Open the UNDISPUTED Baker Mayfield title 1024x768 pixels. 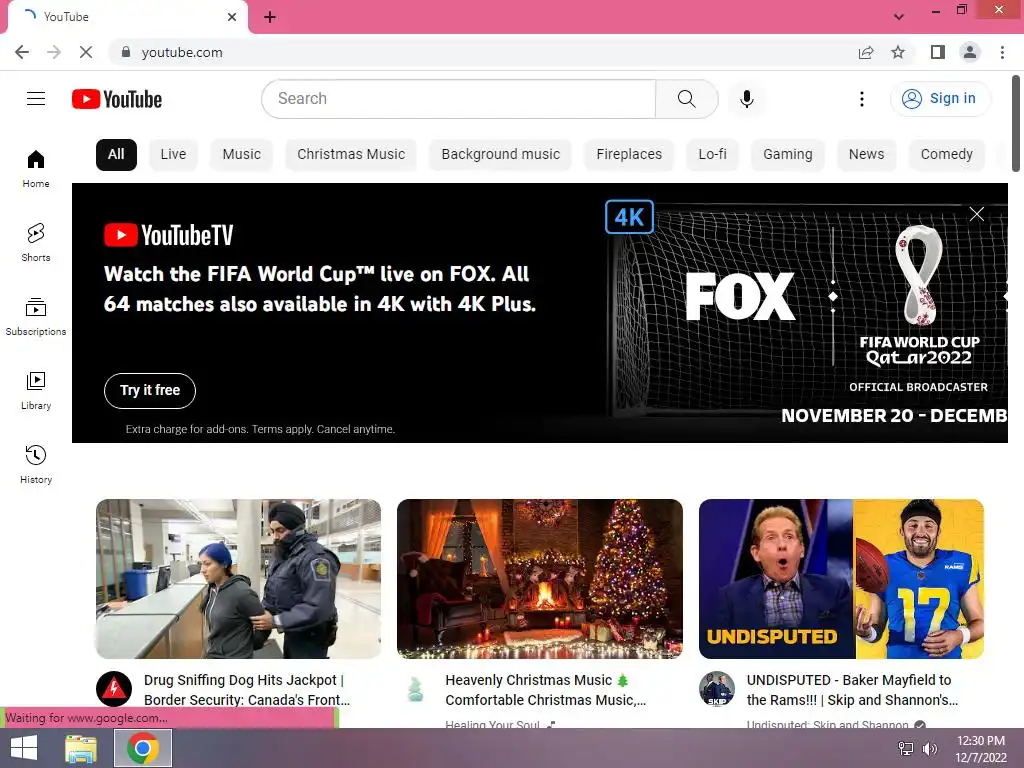pyautogui.click(x=852, y=690)
